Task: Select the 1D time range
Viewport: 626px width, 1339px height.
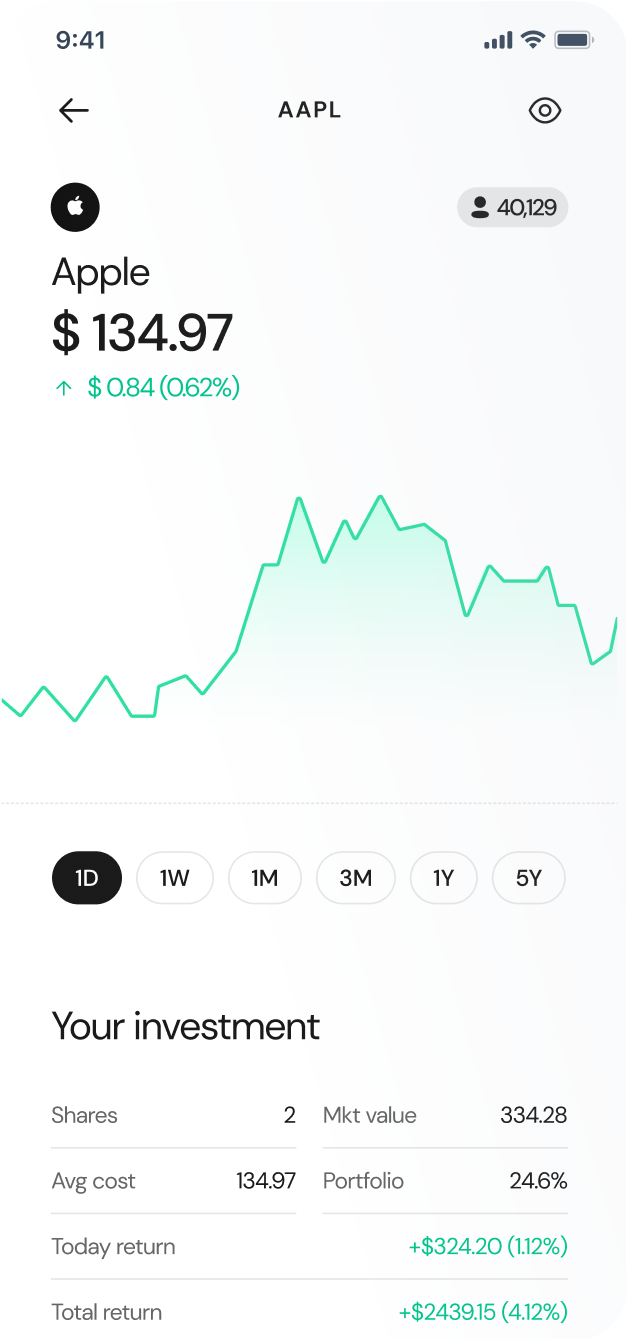Action: (87, 878)
